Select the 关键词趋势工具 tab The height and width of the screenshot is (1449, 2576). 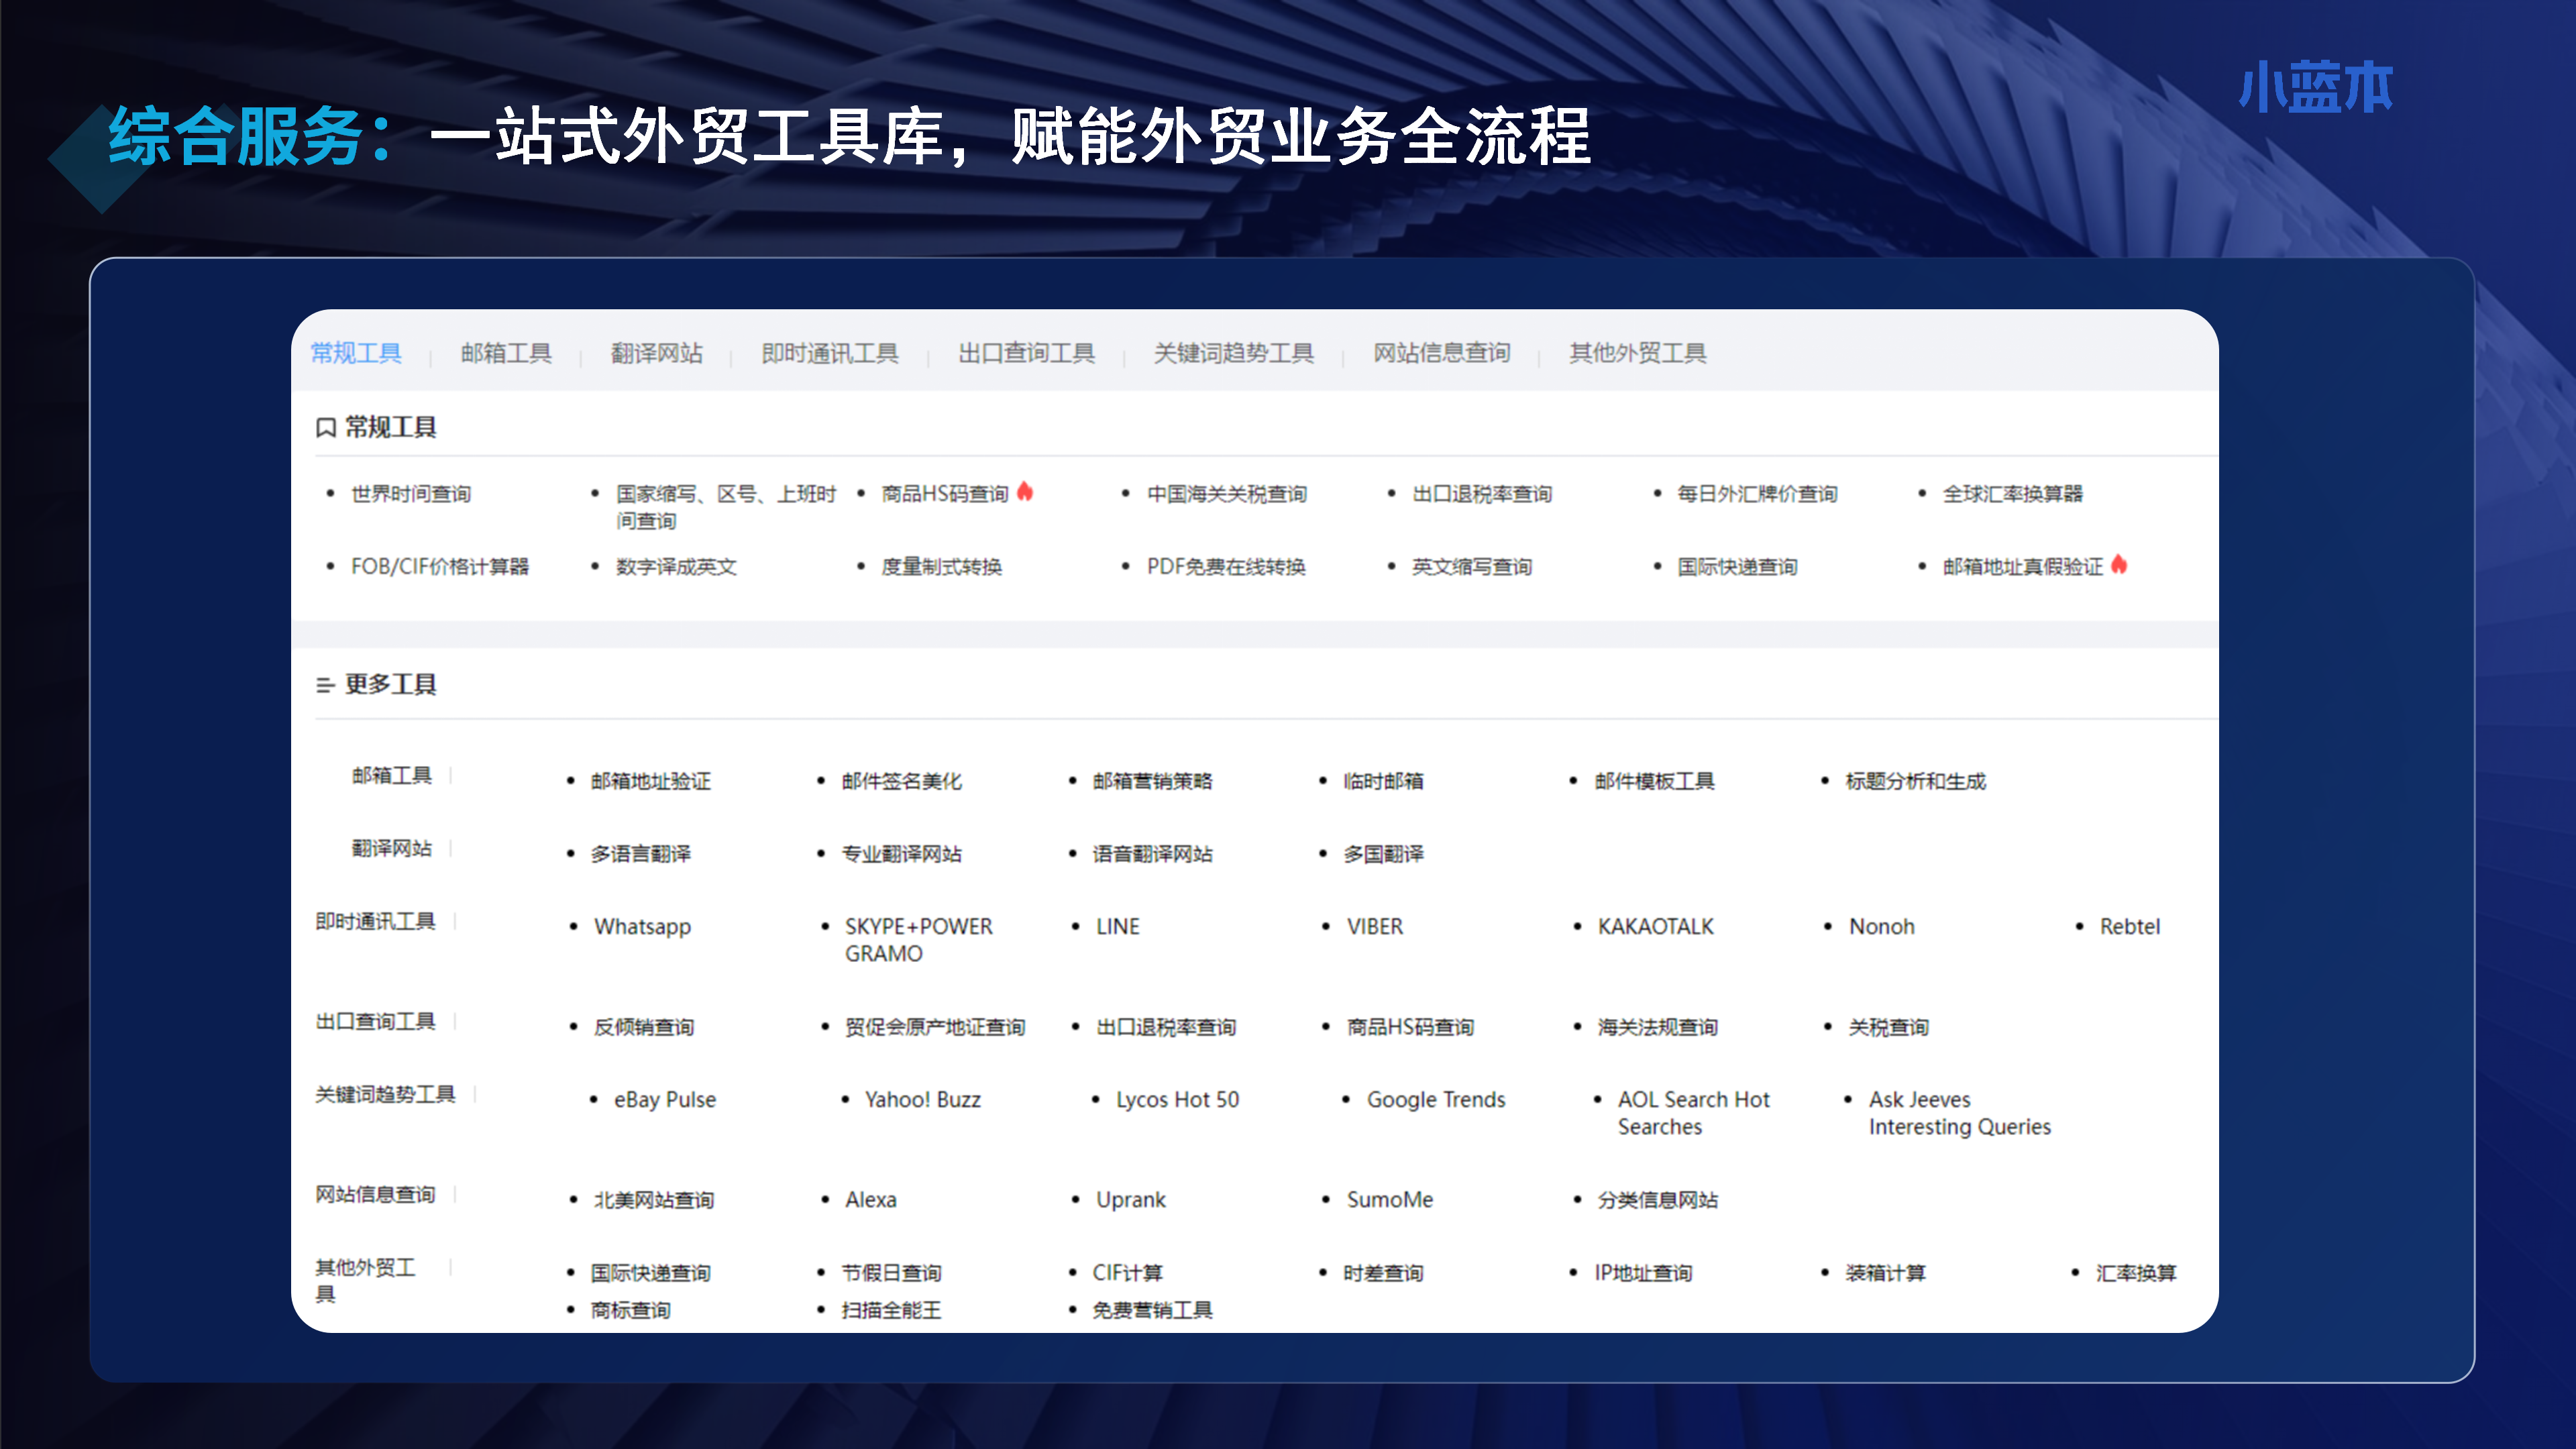[x=1234, y=353]
